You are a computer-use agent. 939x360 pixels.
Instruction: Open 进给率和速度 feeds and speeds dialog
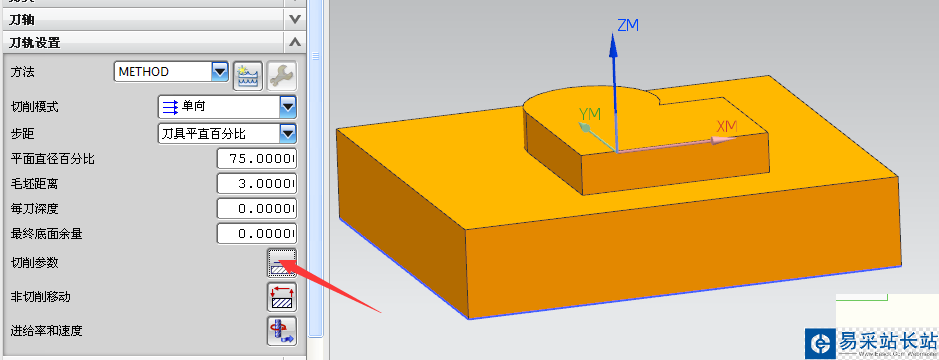pyautogui.click(x=281, y=331)
